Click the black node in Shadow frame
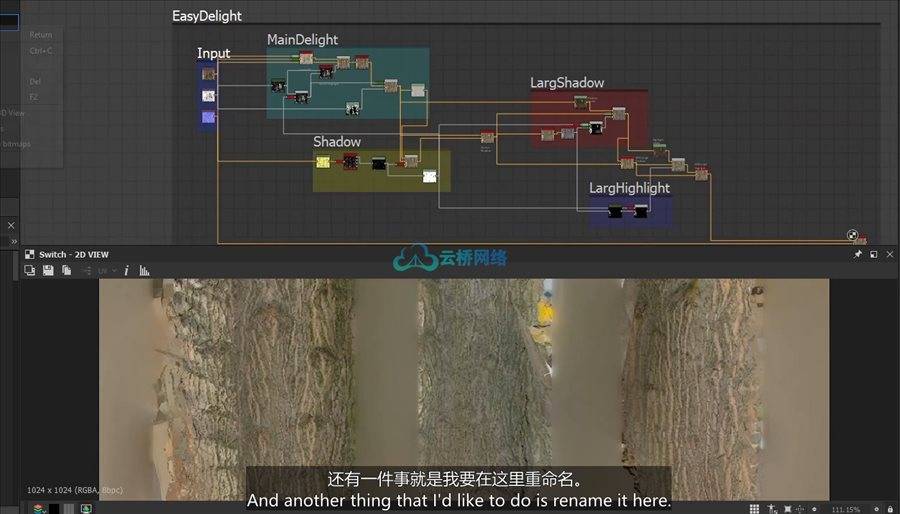The image size is (900, 514). click(x=378, y=163)
